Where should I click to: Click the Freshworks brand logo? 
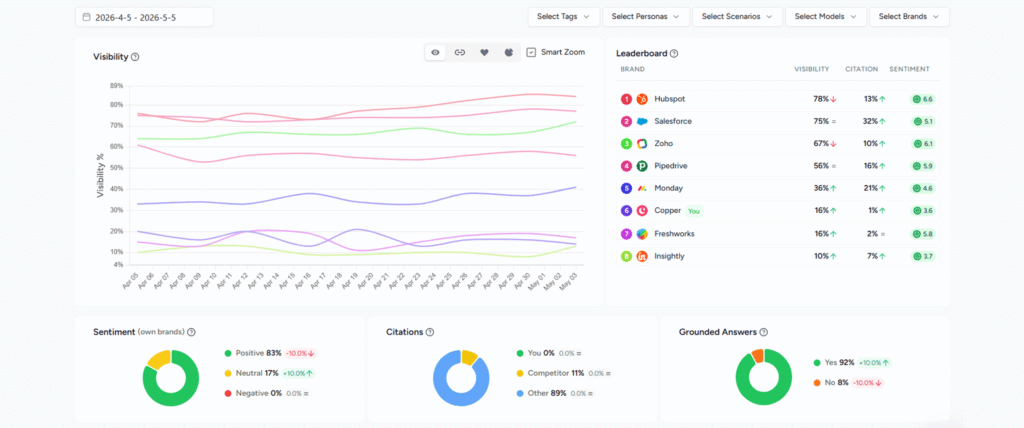(642, 234)
